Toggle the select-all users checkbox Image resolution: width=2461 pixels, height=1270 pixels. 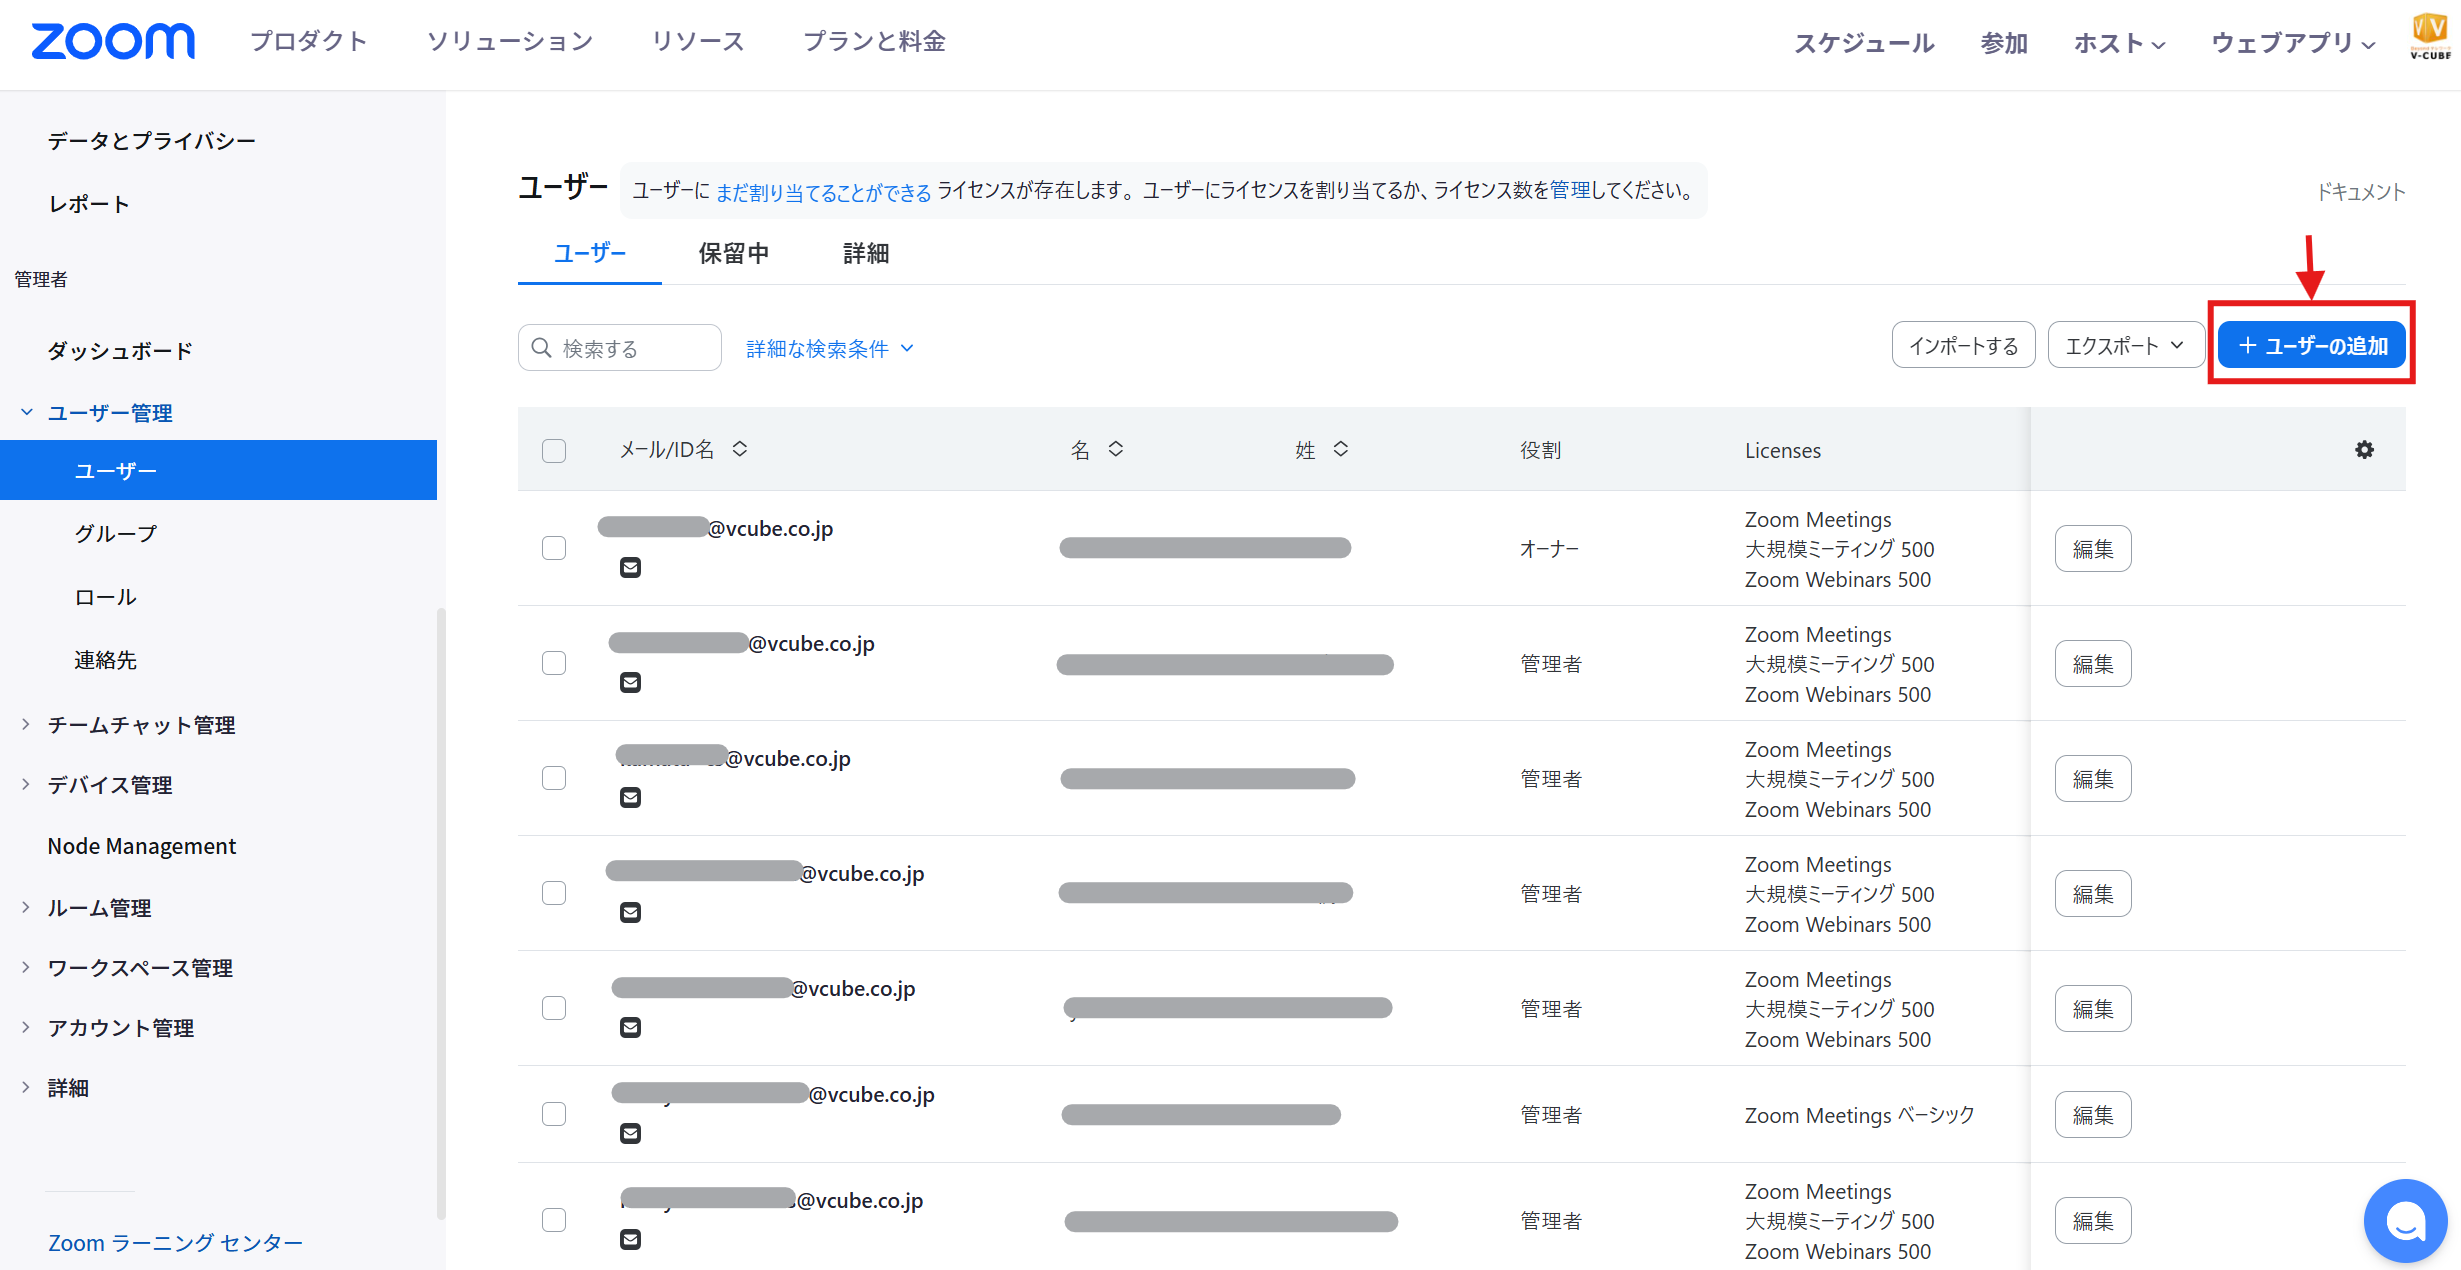coord(554,450)
